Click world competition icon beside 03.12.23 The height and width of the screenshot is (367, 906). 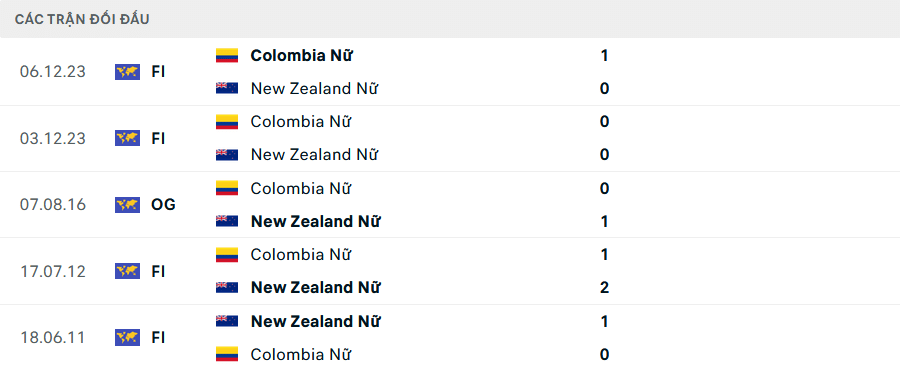[128, 139]
